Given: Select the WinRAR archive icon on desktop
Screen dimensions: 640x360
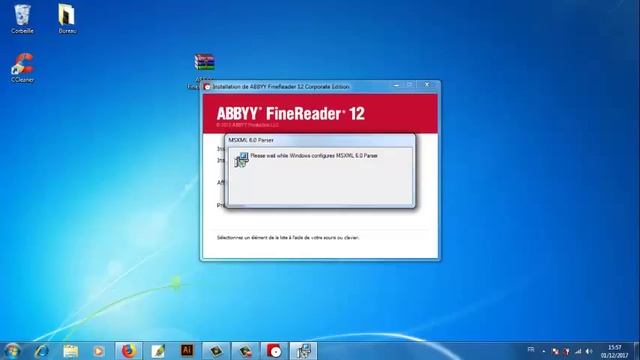Looking at the screenshot, I should click(204, 63).
